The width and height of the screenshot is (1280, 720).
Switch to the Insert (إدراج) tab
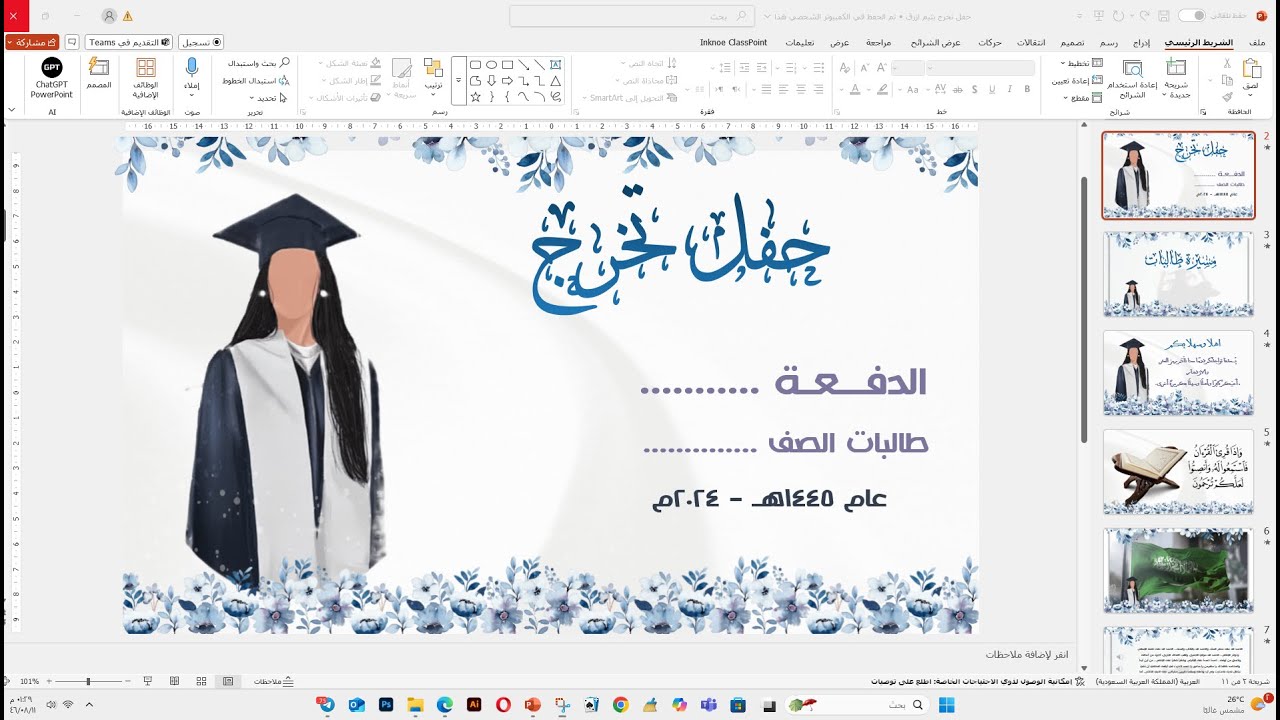(1142, 42)
